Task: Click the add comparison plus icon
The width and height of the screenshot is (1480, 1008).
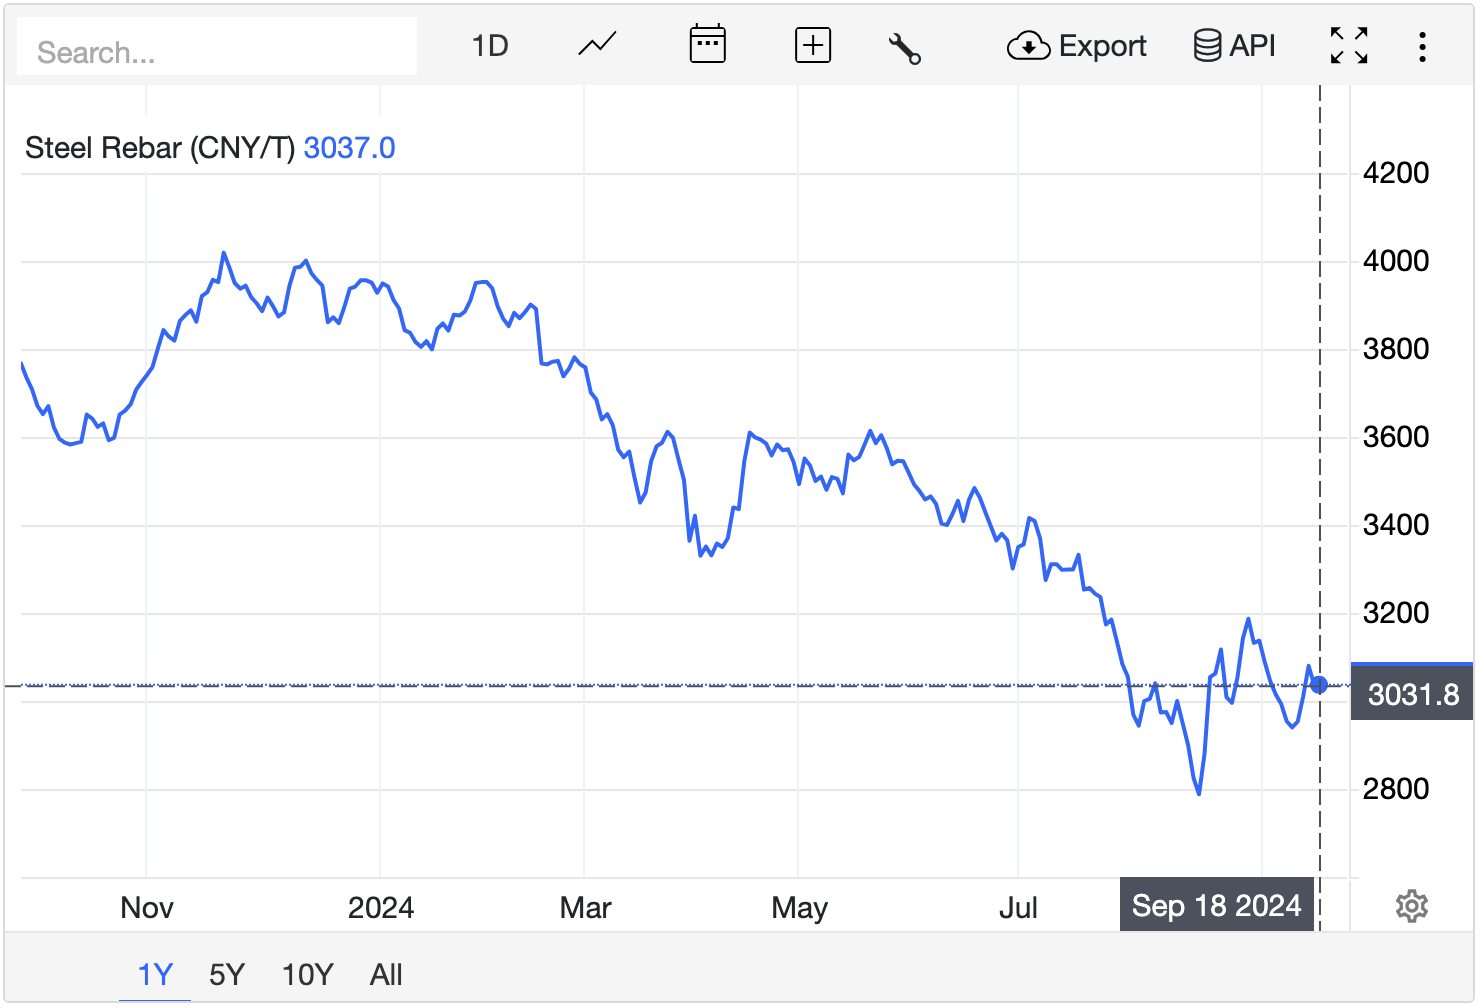Action: click(812, 45)
